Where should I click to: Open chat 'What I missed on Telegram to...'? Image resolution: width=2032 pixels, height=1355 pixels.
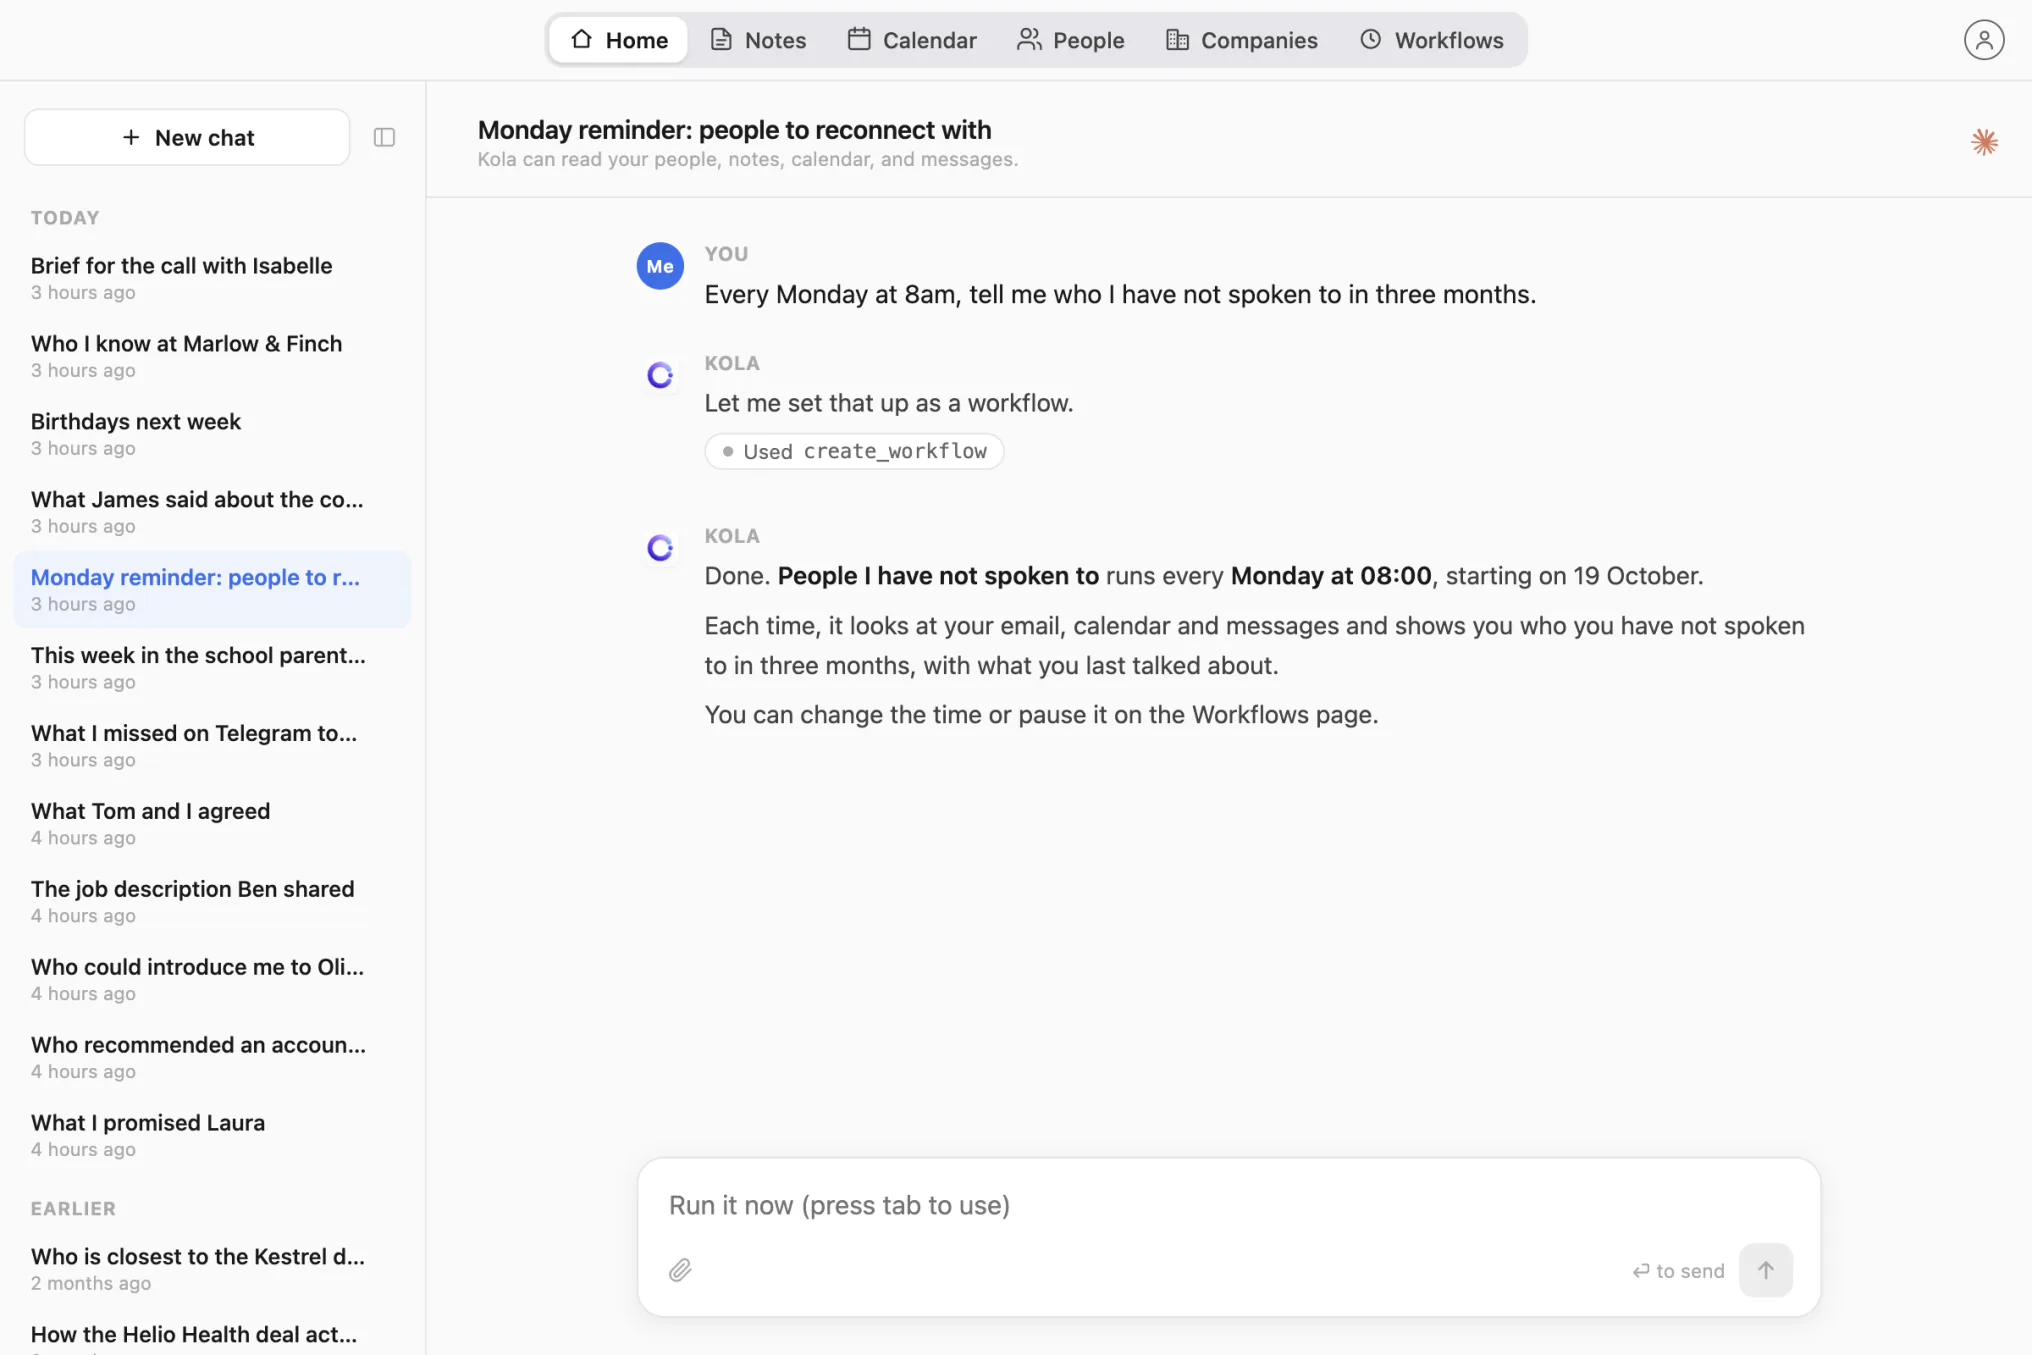(x=212, y=746)
